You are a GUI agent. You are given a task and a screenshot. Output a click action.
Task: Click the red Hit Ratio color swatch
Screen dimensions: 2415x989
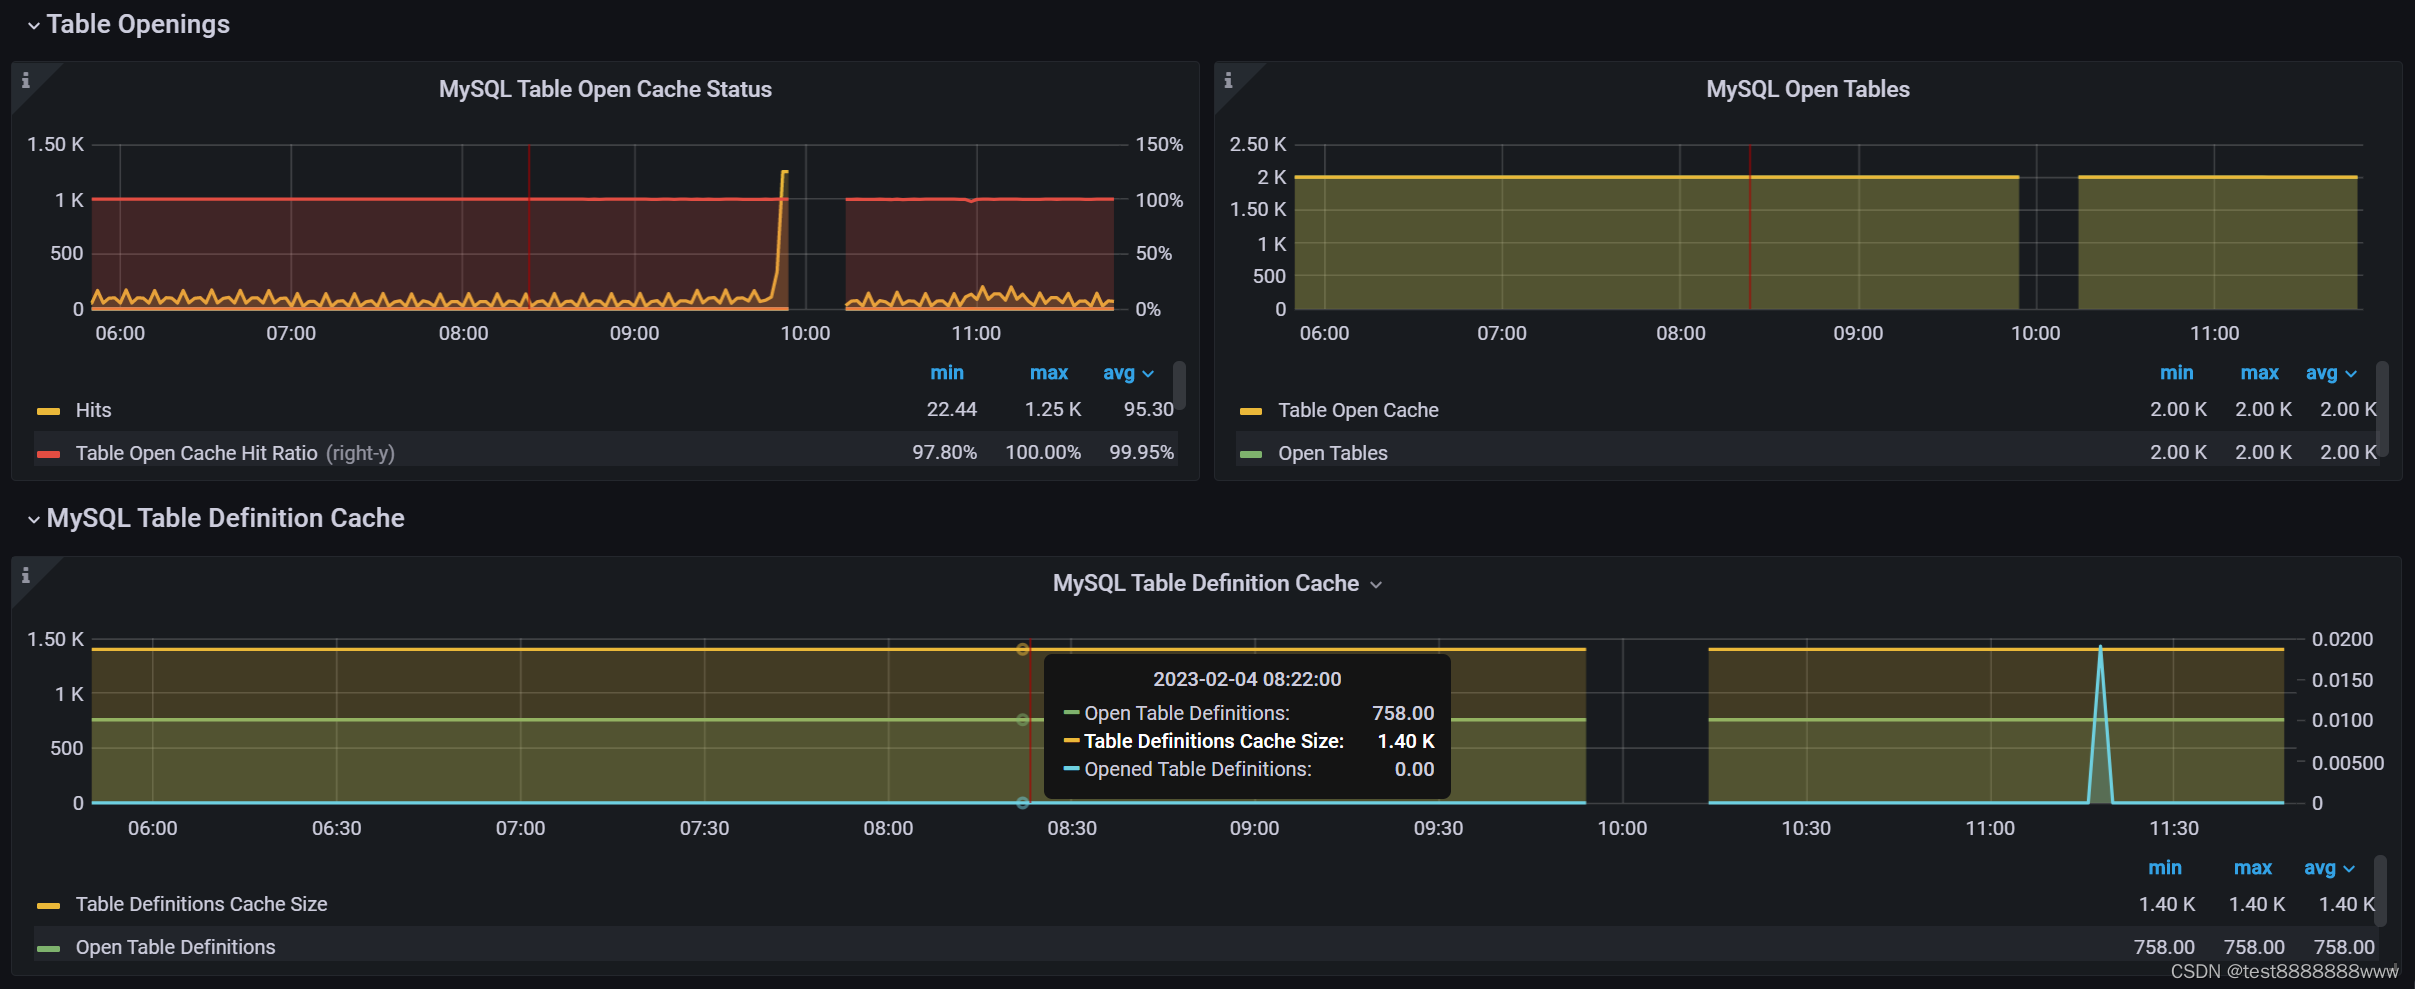click(48, 454)
